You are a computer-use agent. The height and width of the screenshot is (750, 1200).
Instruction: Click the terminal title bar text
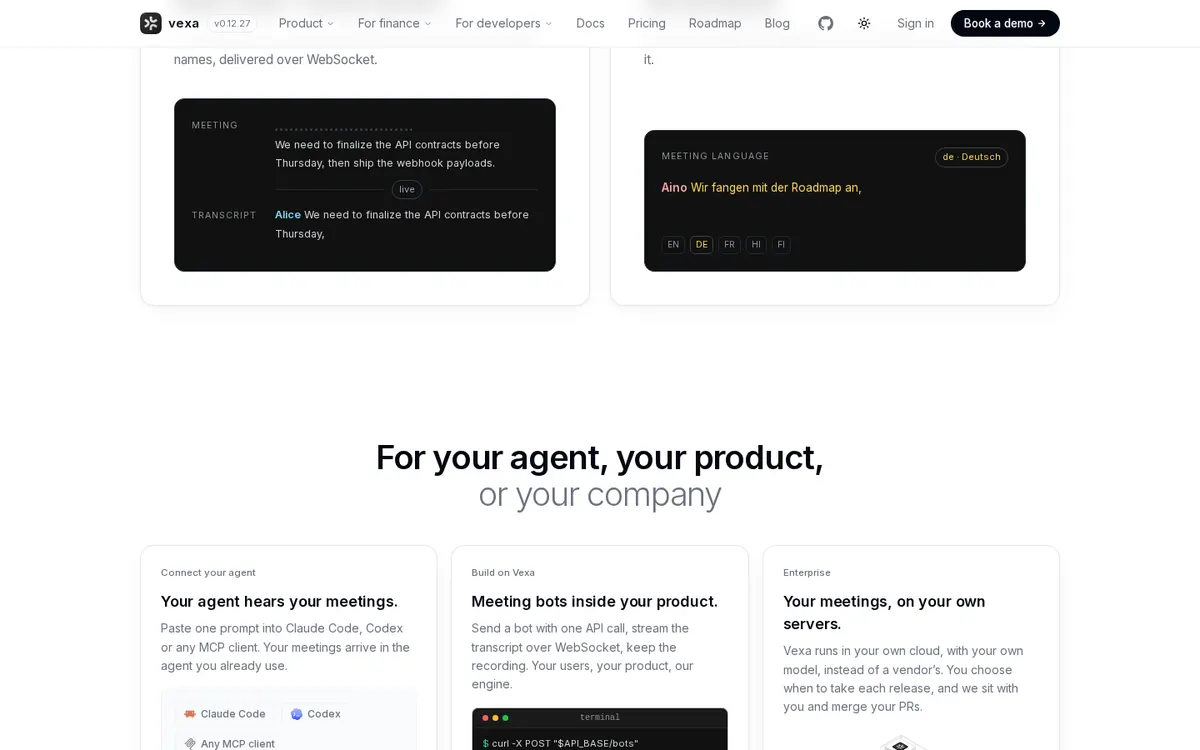point(600,718)
